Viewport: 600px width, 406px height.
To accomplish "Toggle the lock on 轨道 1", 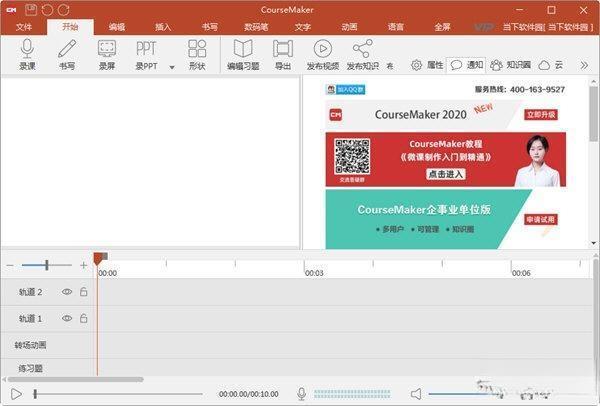I will (x=83, y=318).
